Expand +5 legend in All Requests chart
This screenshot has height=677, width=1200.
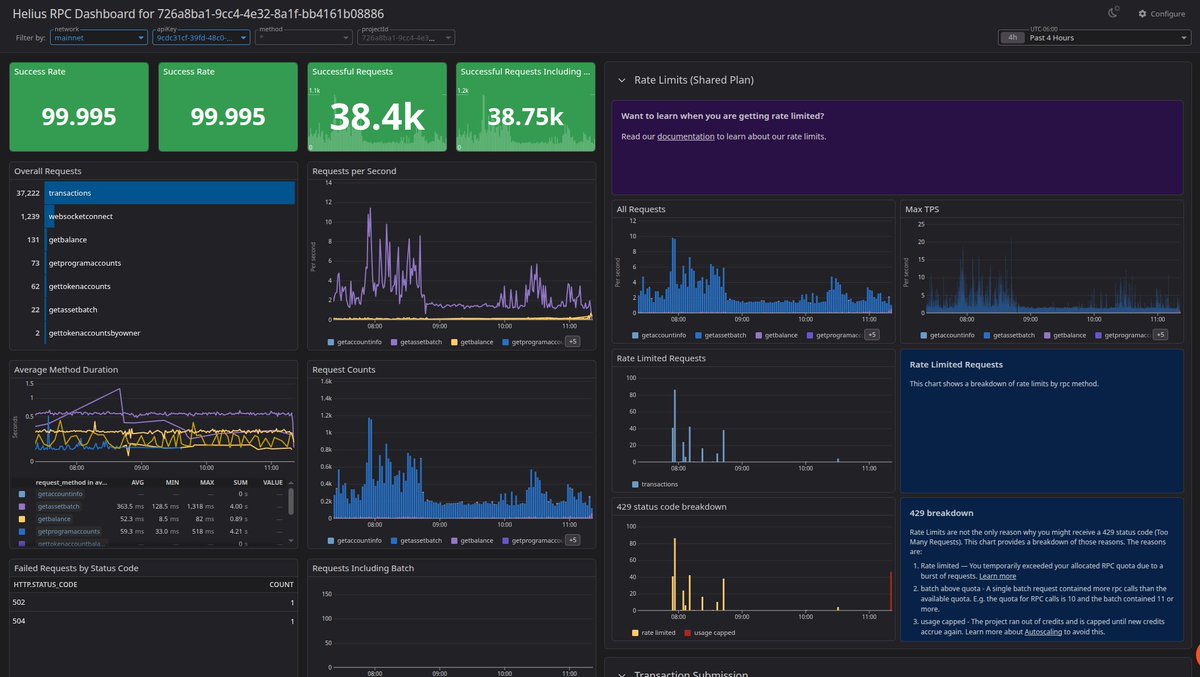click(871, 335)
